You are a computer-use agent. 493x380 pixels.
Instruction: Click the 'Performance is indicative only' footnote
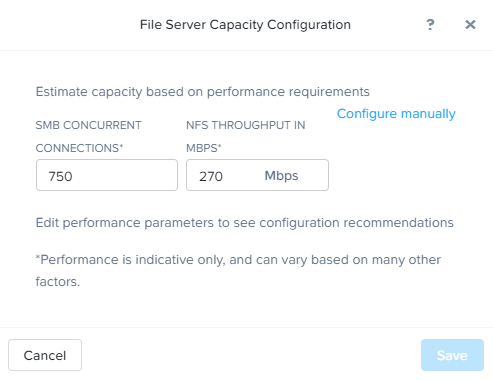[x=238, y=270]
